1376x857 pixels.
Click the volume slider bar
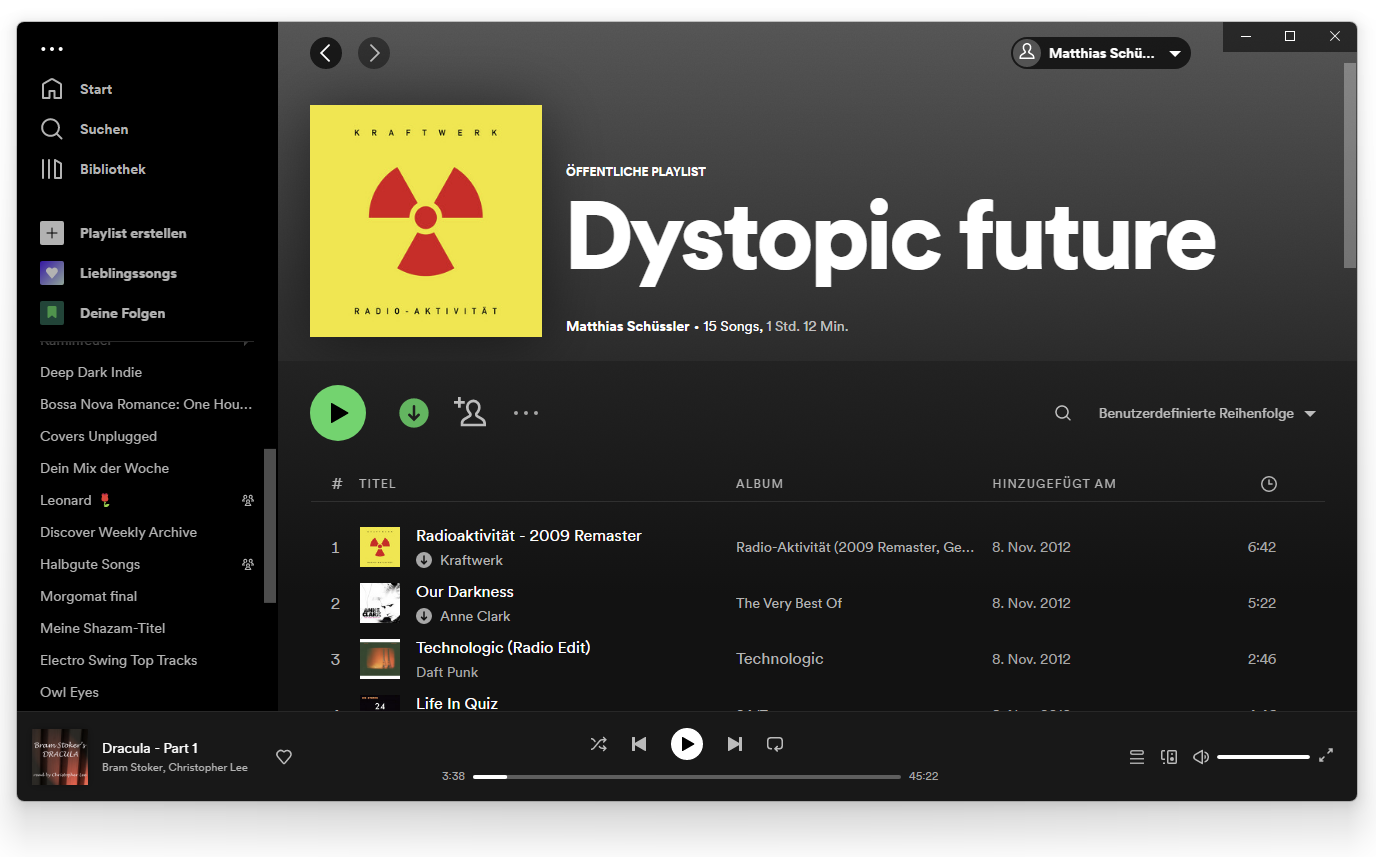tap(1263, 757)
